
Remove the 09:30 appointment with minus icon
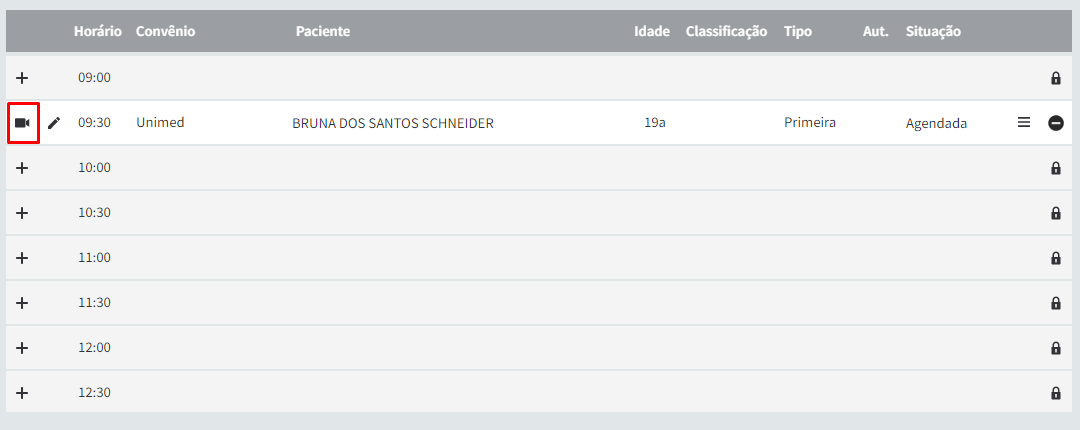click(x=1056, y=123)
